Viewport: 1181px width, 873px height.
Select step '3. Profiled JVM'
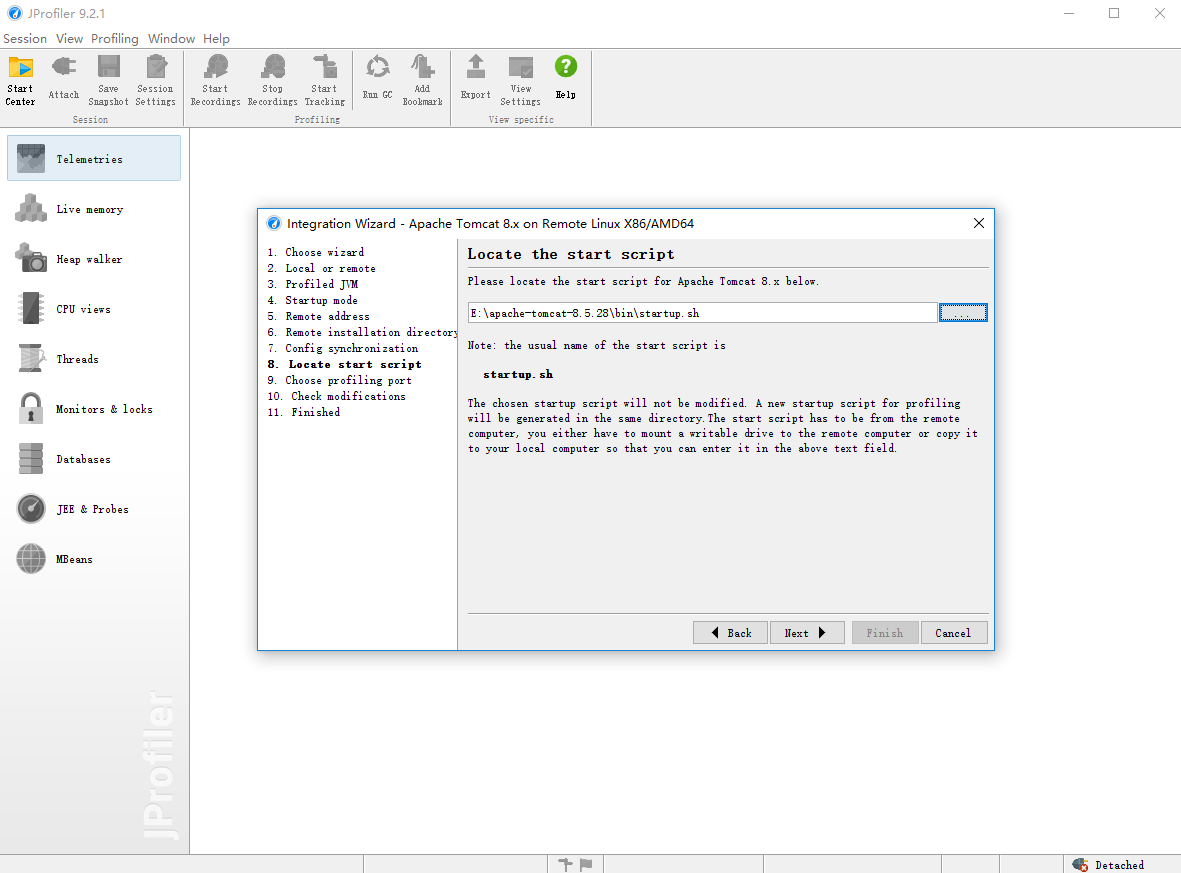[x=313, y=284]
